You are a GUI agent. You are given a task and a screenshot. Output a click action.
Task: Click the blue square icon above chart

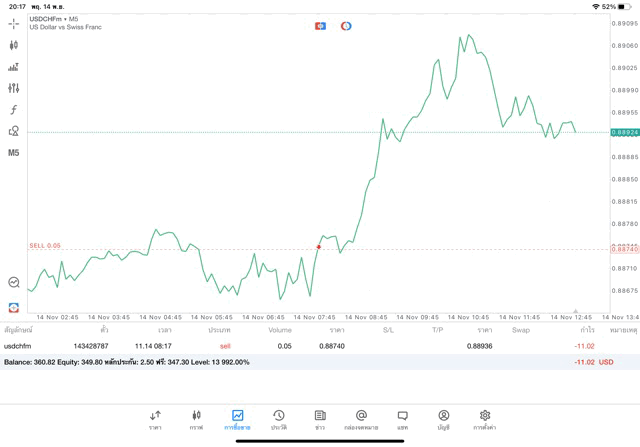tap(320, 26)
